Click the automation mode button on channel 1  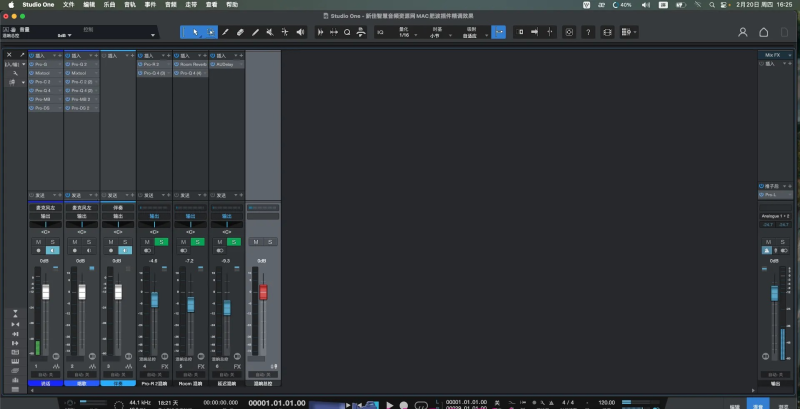pos(45,375)
